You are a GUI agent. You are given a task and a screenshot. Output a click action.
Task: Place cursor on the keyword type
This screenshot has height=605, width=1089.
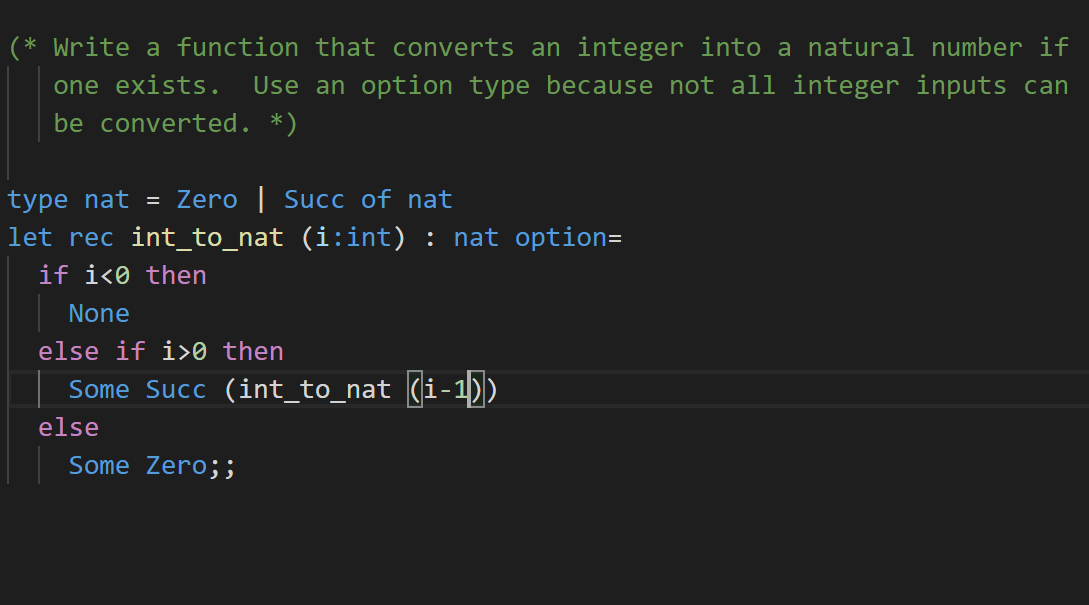pos(37,199)
